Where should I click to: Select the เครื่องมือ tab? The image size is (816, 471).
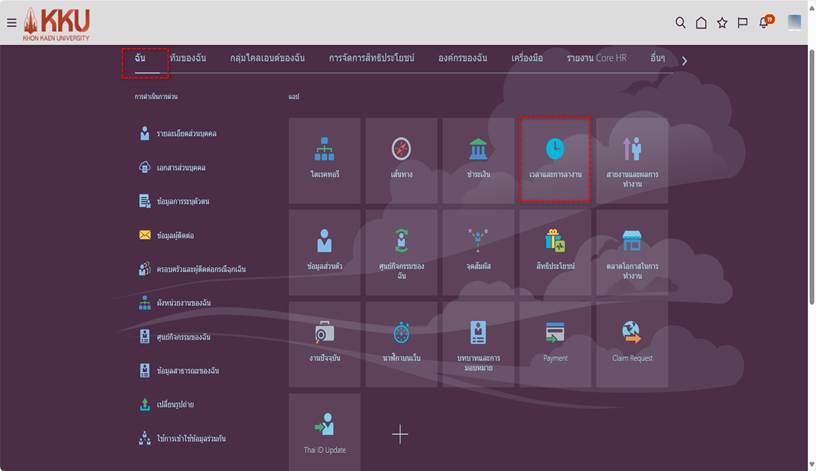point(526,59)
